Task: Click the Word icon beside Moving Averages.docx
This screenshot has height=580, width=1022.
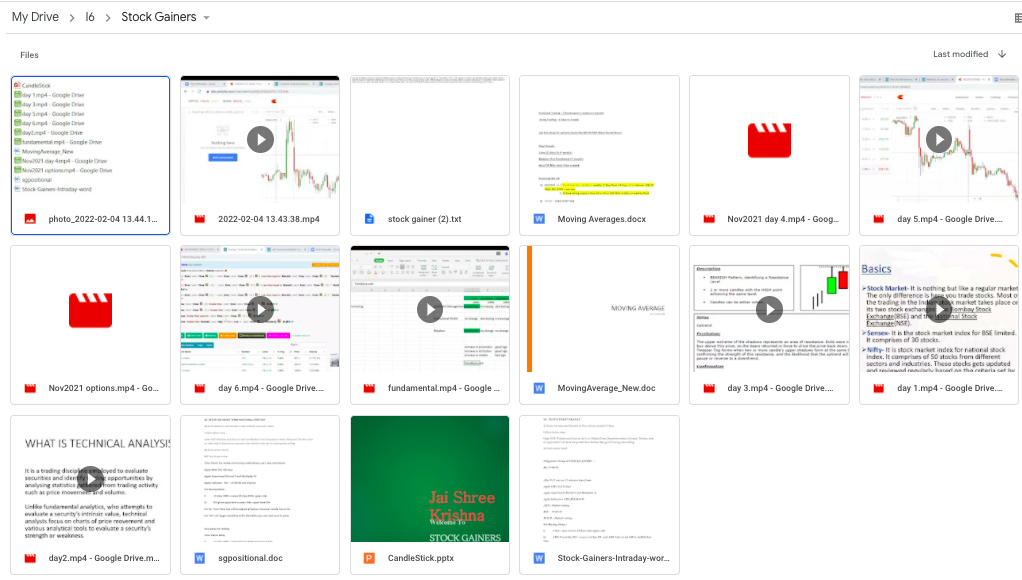Action: tap(539, 219)
